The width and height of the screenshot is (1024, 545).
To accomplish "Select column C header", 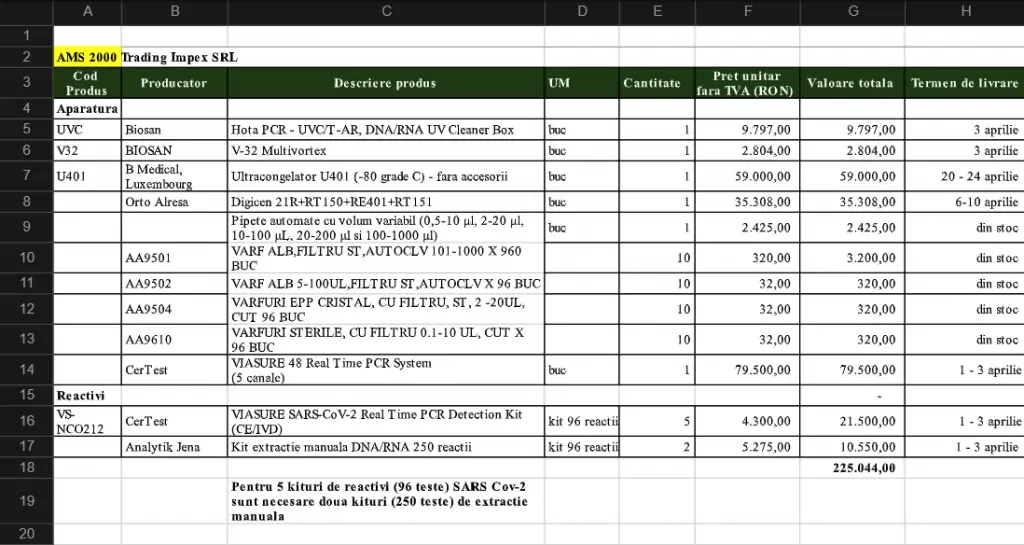I will 386,12.
